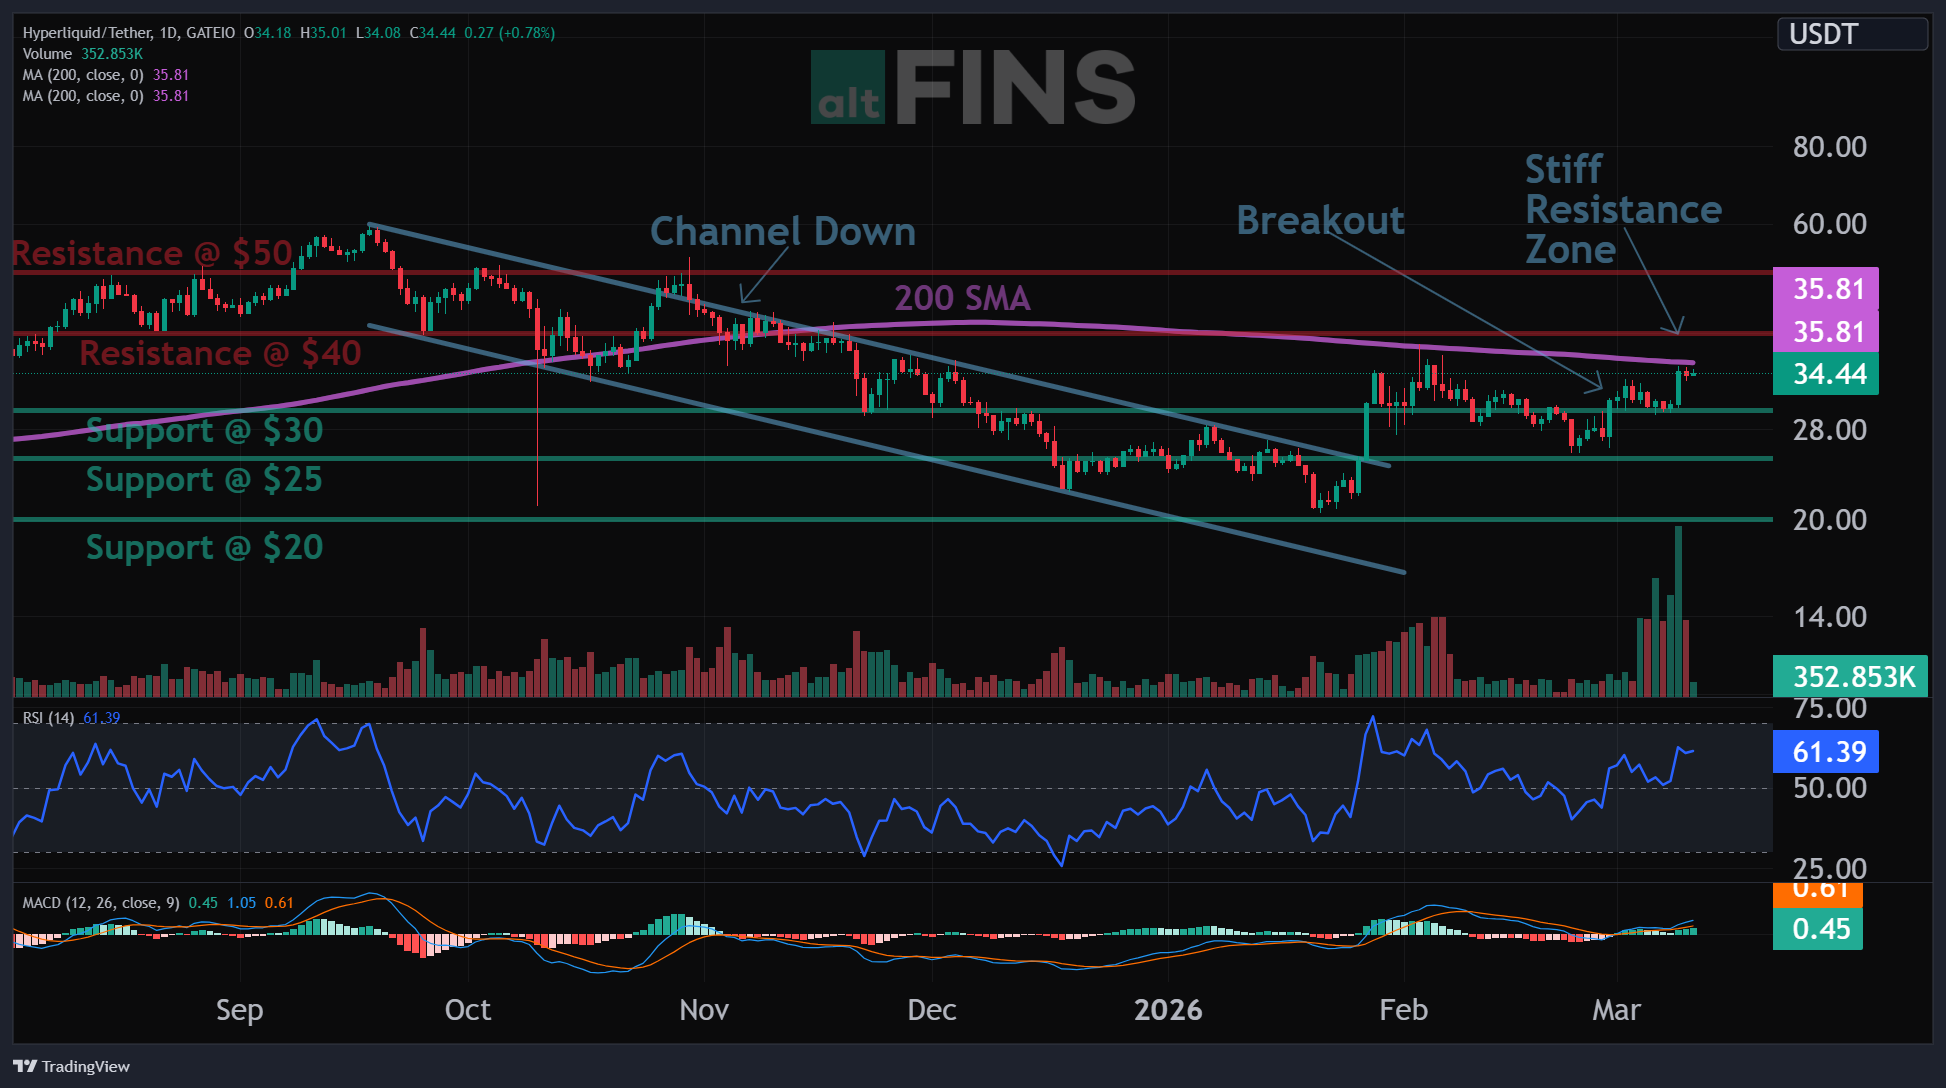Viewport: 1946px width, 1088px height.
Task: Click the 200 SMA purple label
Action: (961, 298)
